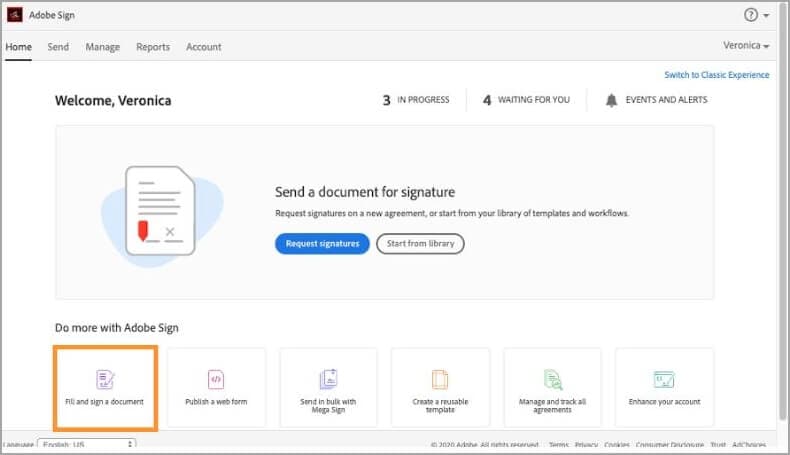
Task: Open the language selector English: US
Action: click(x=87, y=444)
